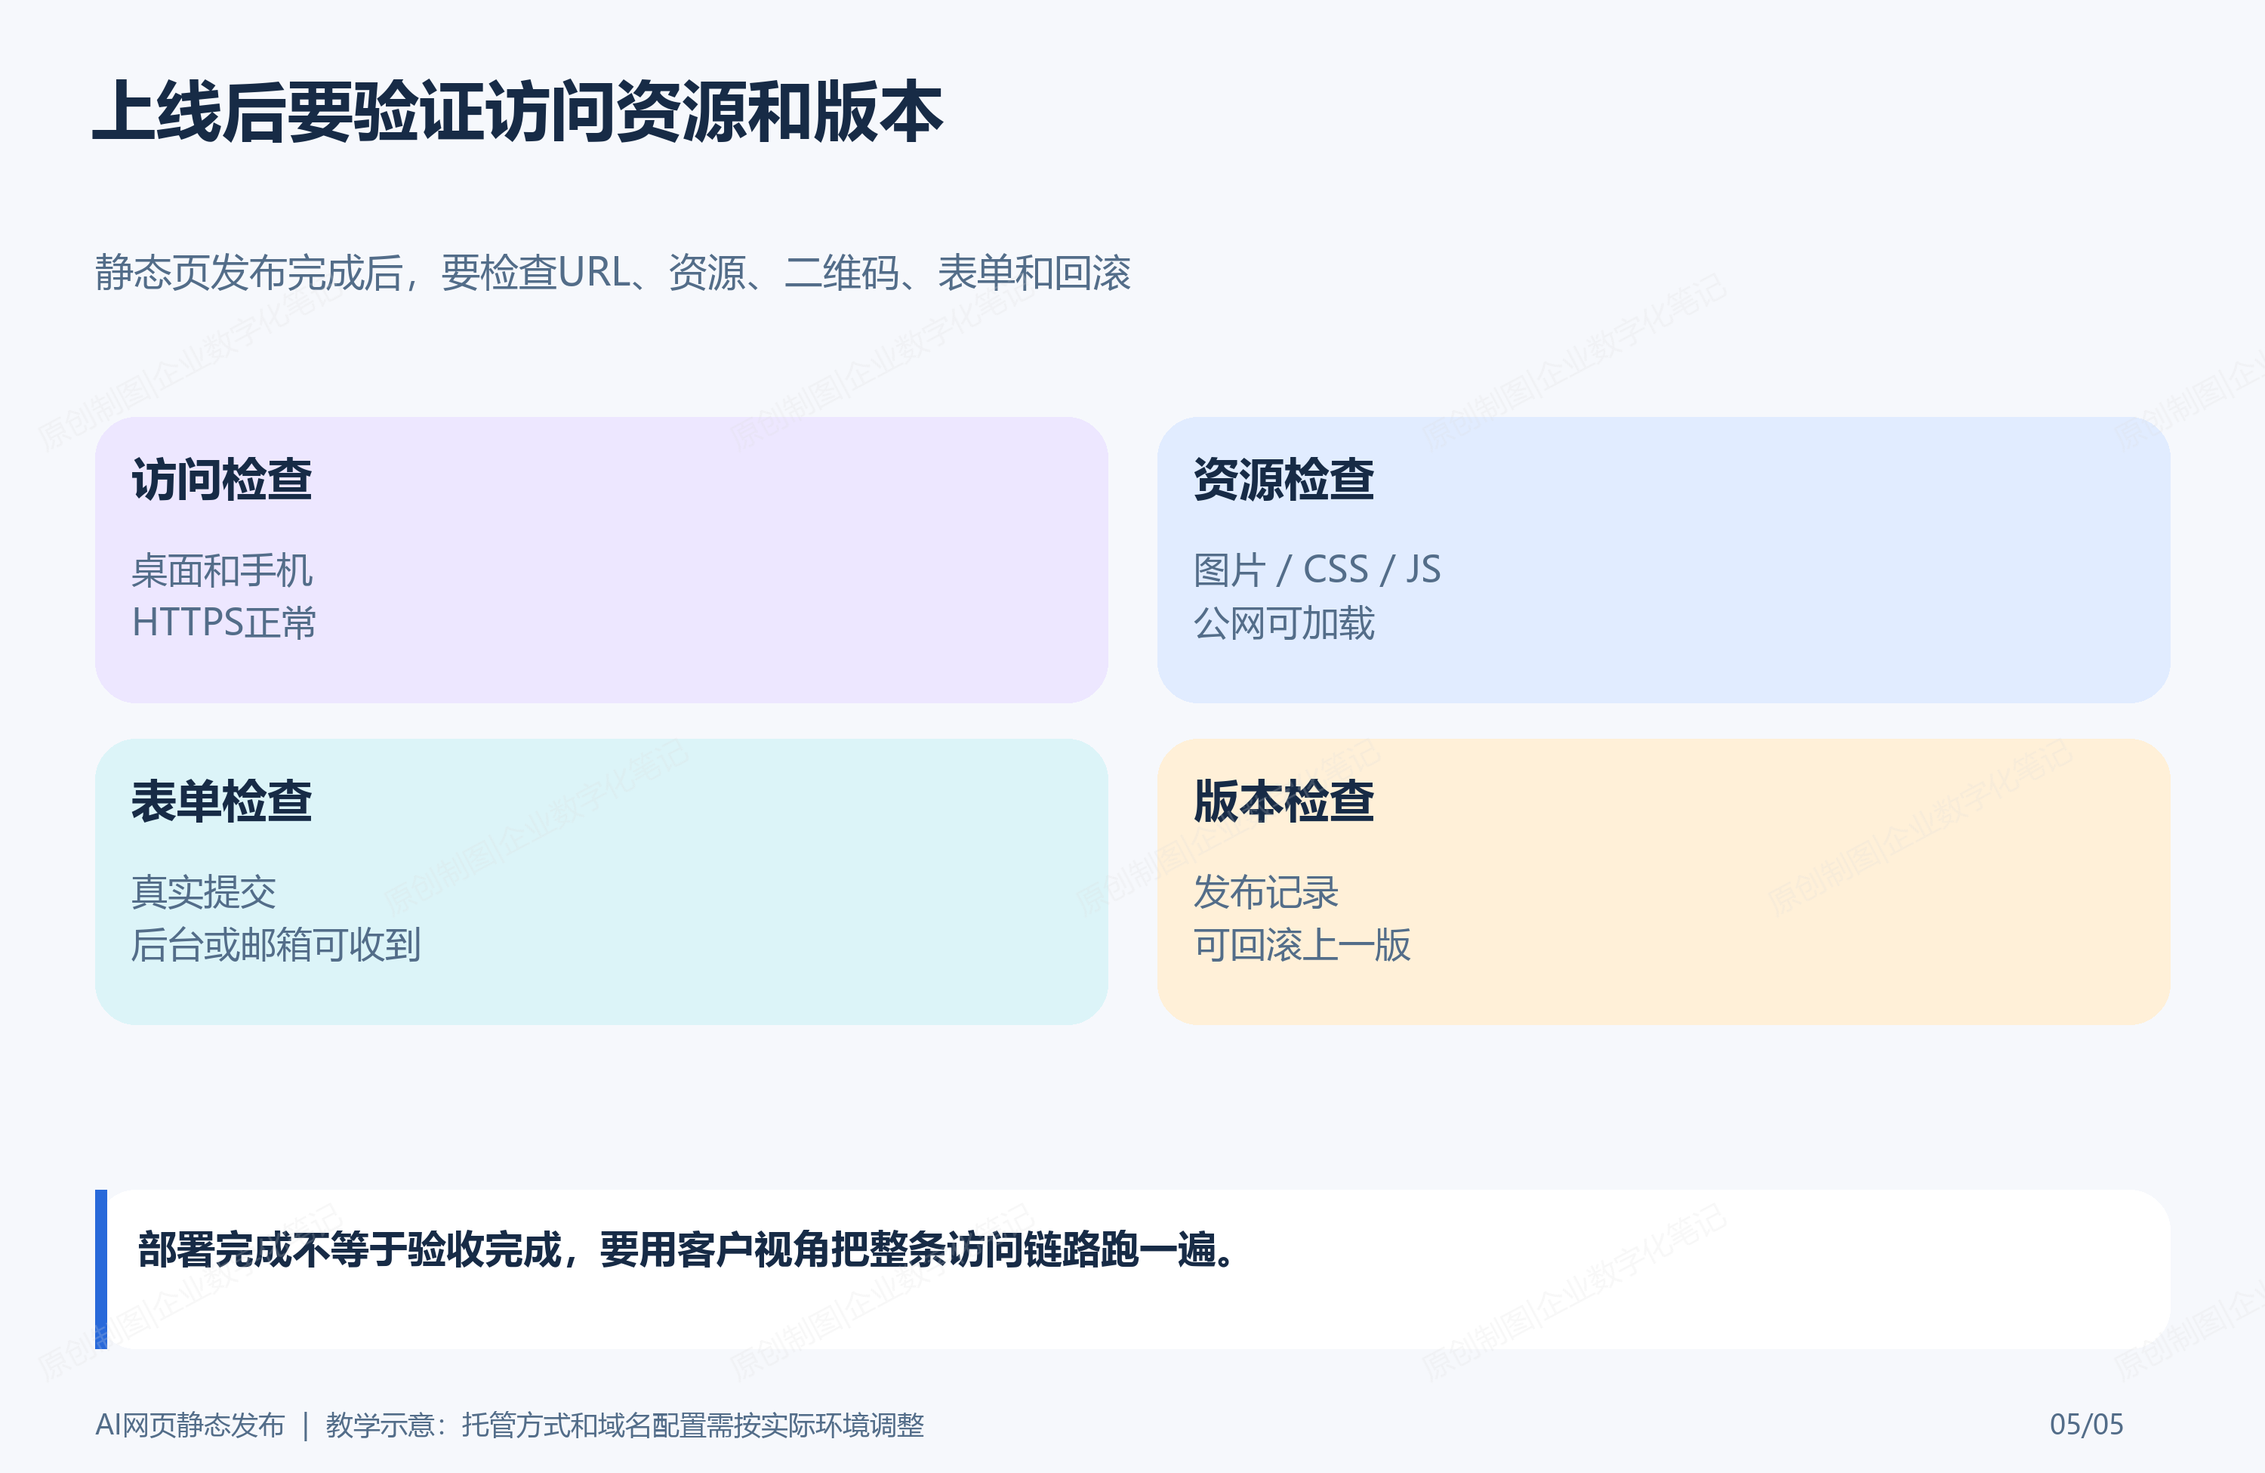Click the 访问检查 card heading

(x=222, y=479)
